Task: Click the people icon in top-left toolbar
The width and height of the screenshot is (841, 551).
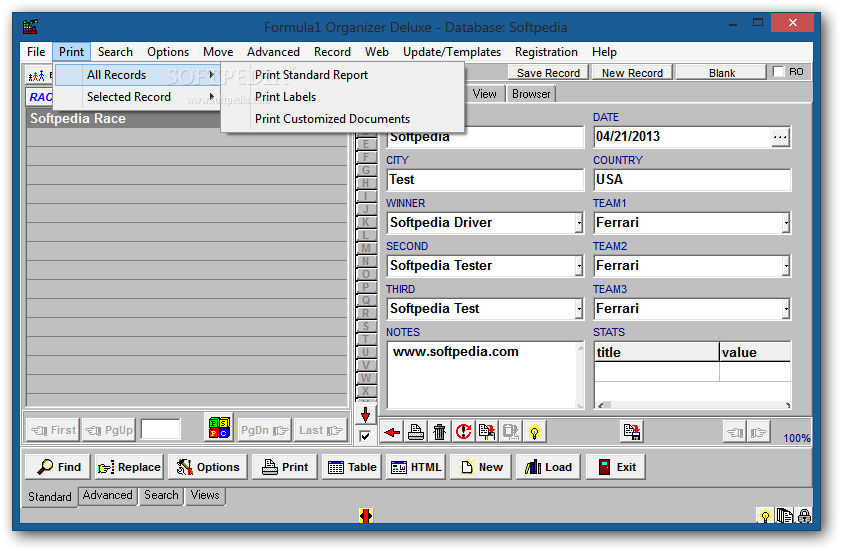Action: coord(36,76)
